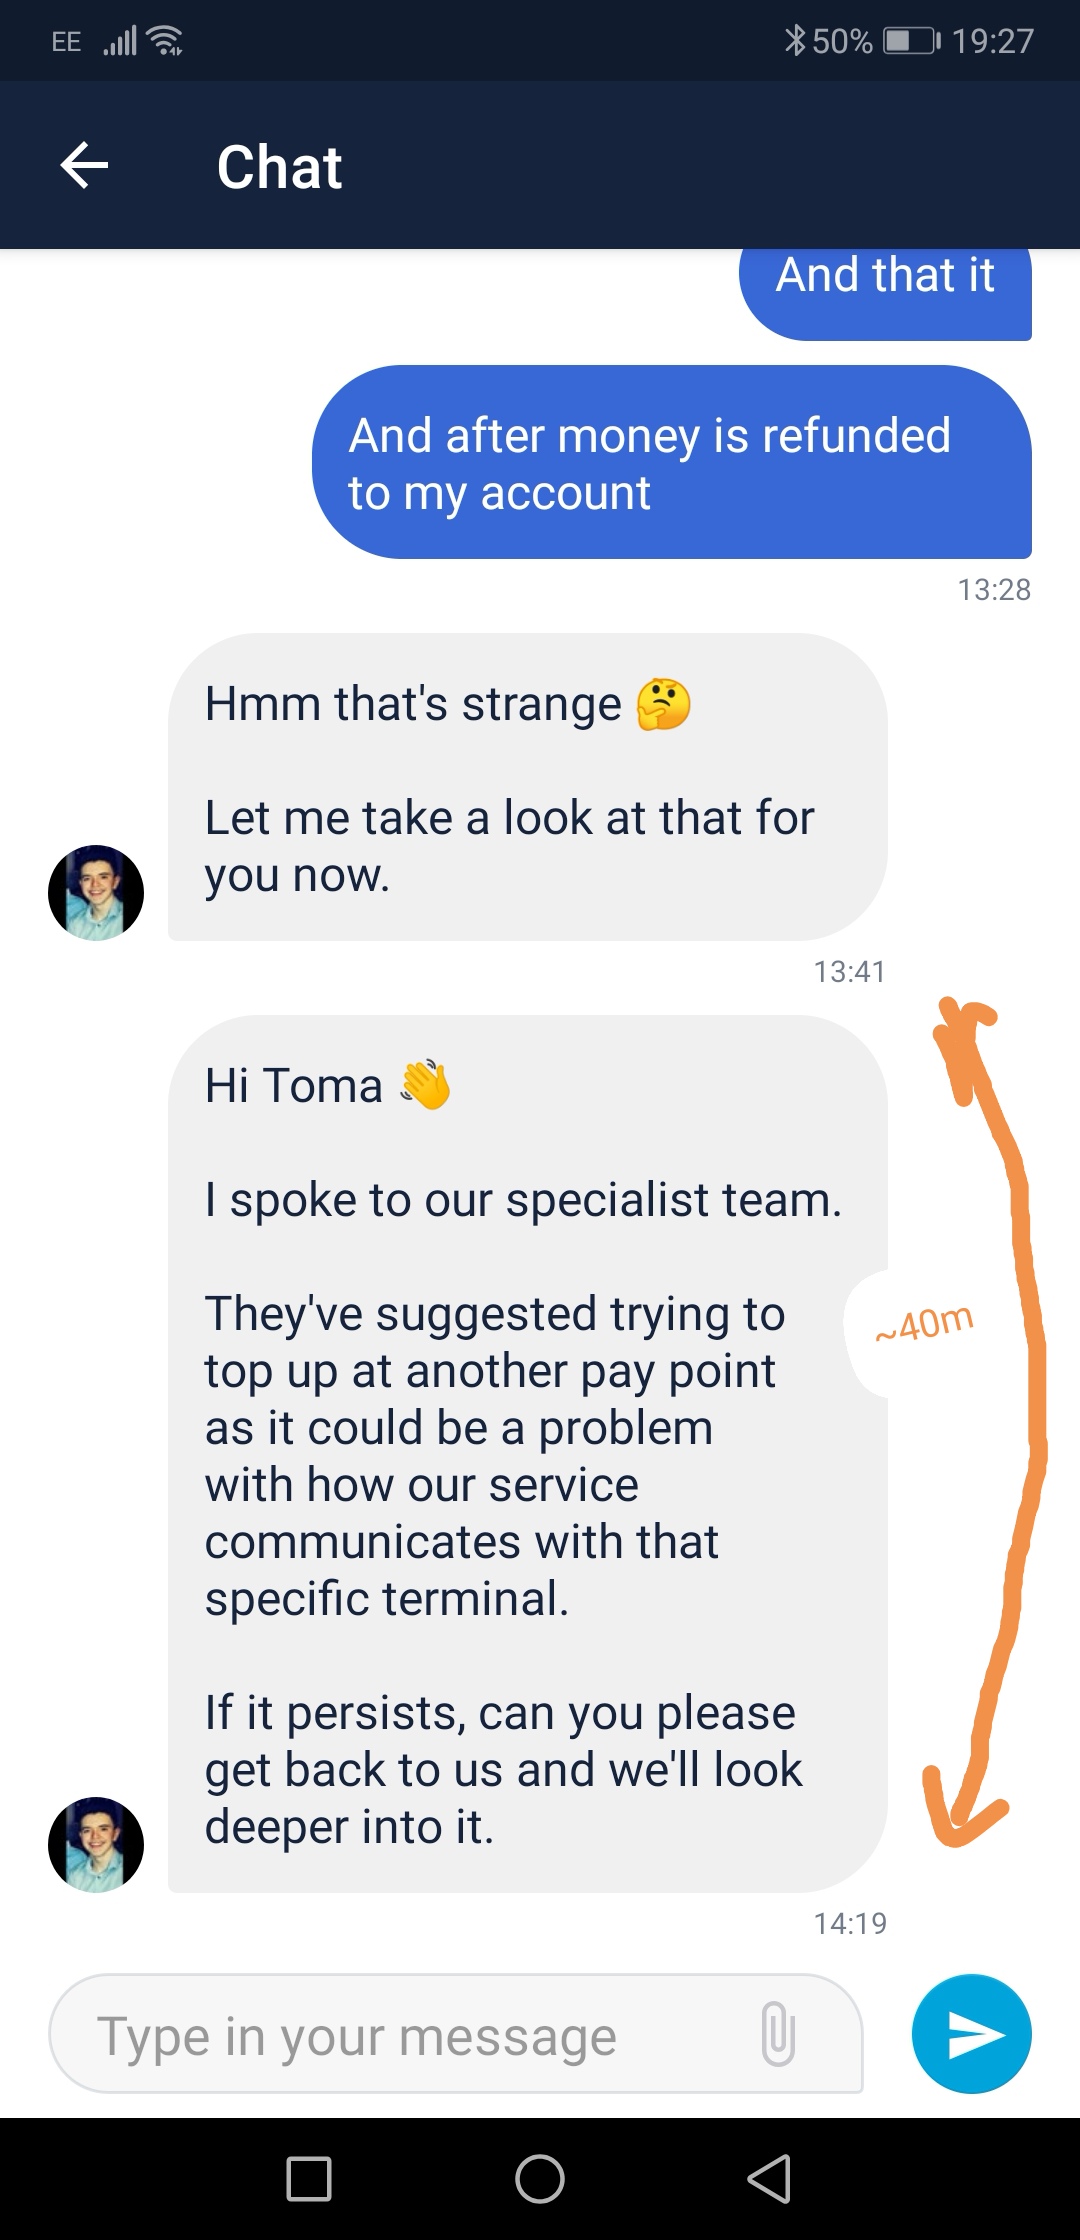Tap the waving hand emoji
Viewport: 1080px width, 2240px height.
(425, 1085)
